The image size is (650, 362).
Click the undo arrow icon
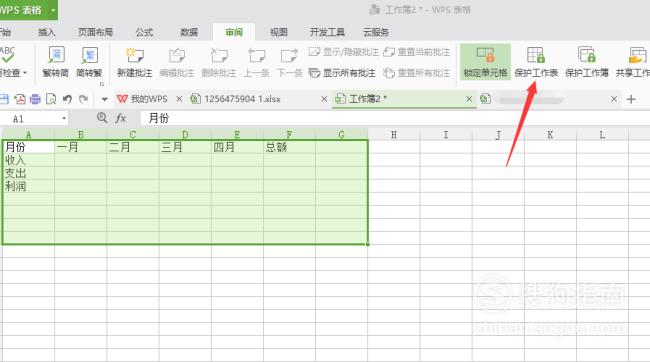coord(67,99)
